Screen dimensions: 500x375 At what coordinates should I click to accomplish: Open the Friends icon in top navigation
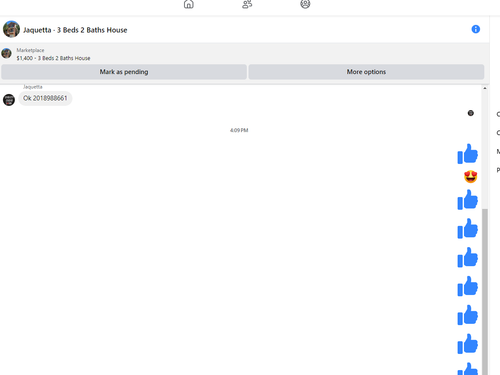pyautogui.click(x=247, y=4)
